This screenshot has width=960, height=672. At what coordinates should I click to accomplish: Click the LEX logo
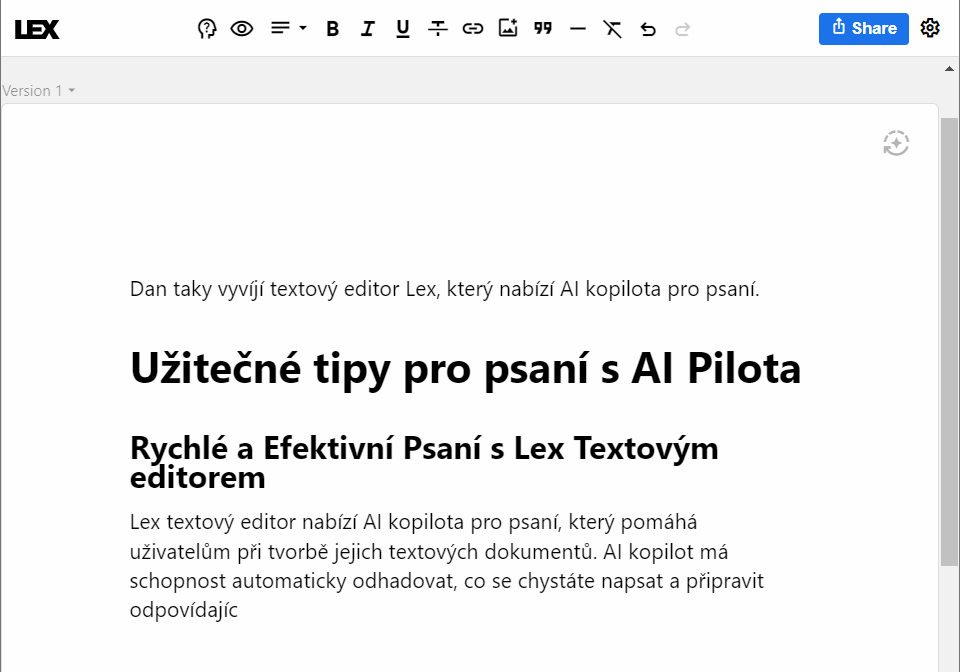[38, 28]
